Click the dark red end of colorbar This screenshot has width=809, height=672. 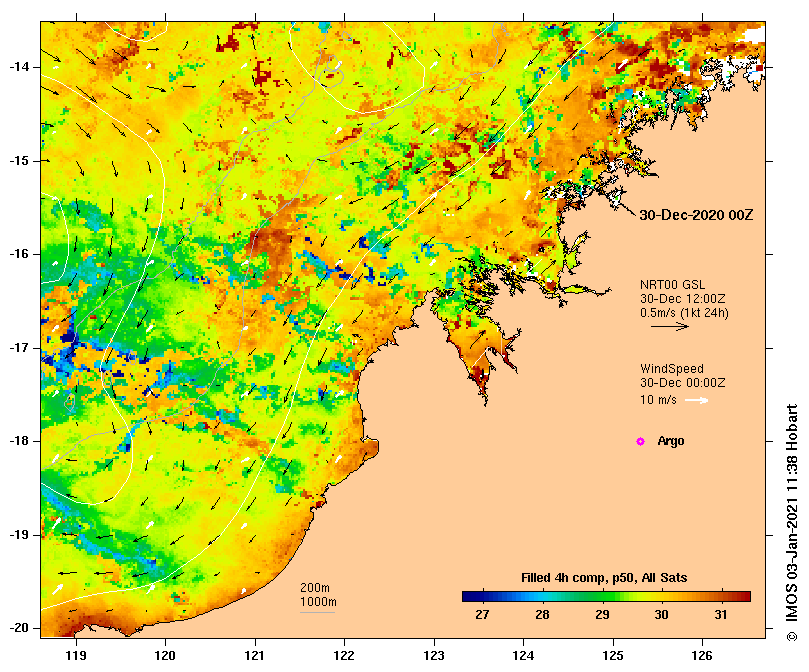[745, 597]
